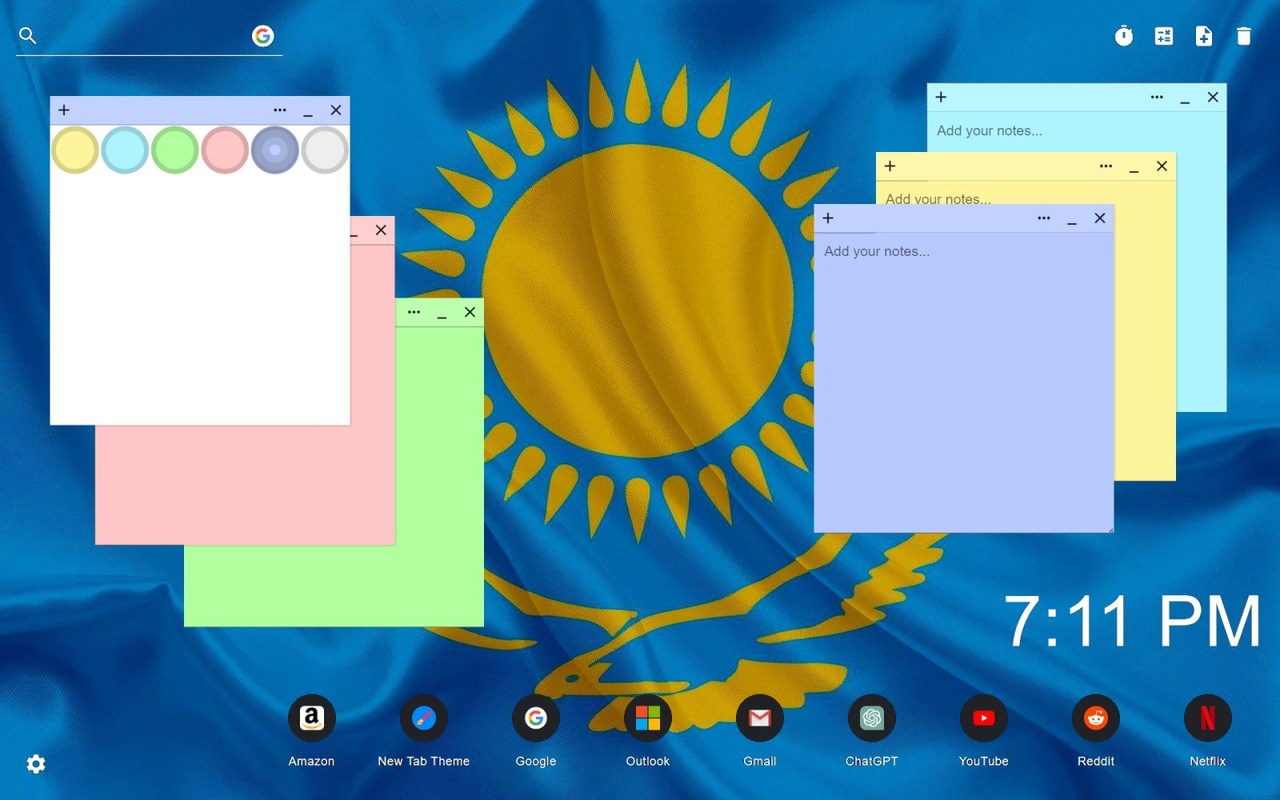
Task: Open the three-dots menu on the purple note
Action: point(1044,218)
